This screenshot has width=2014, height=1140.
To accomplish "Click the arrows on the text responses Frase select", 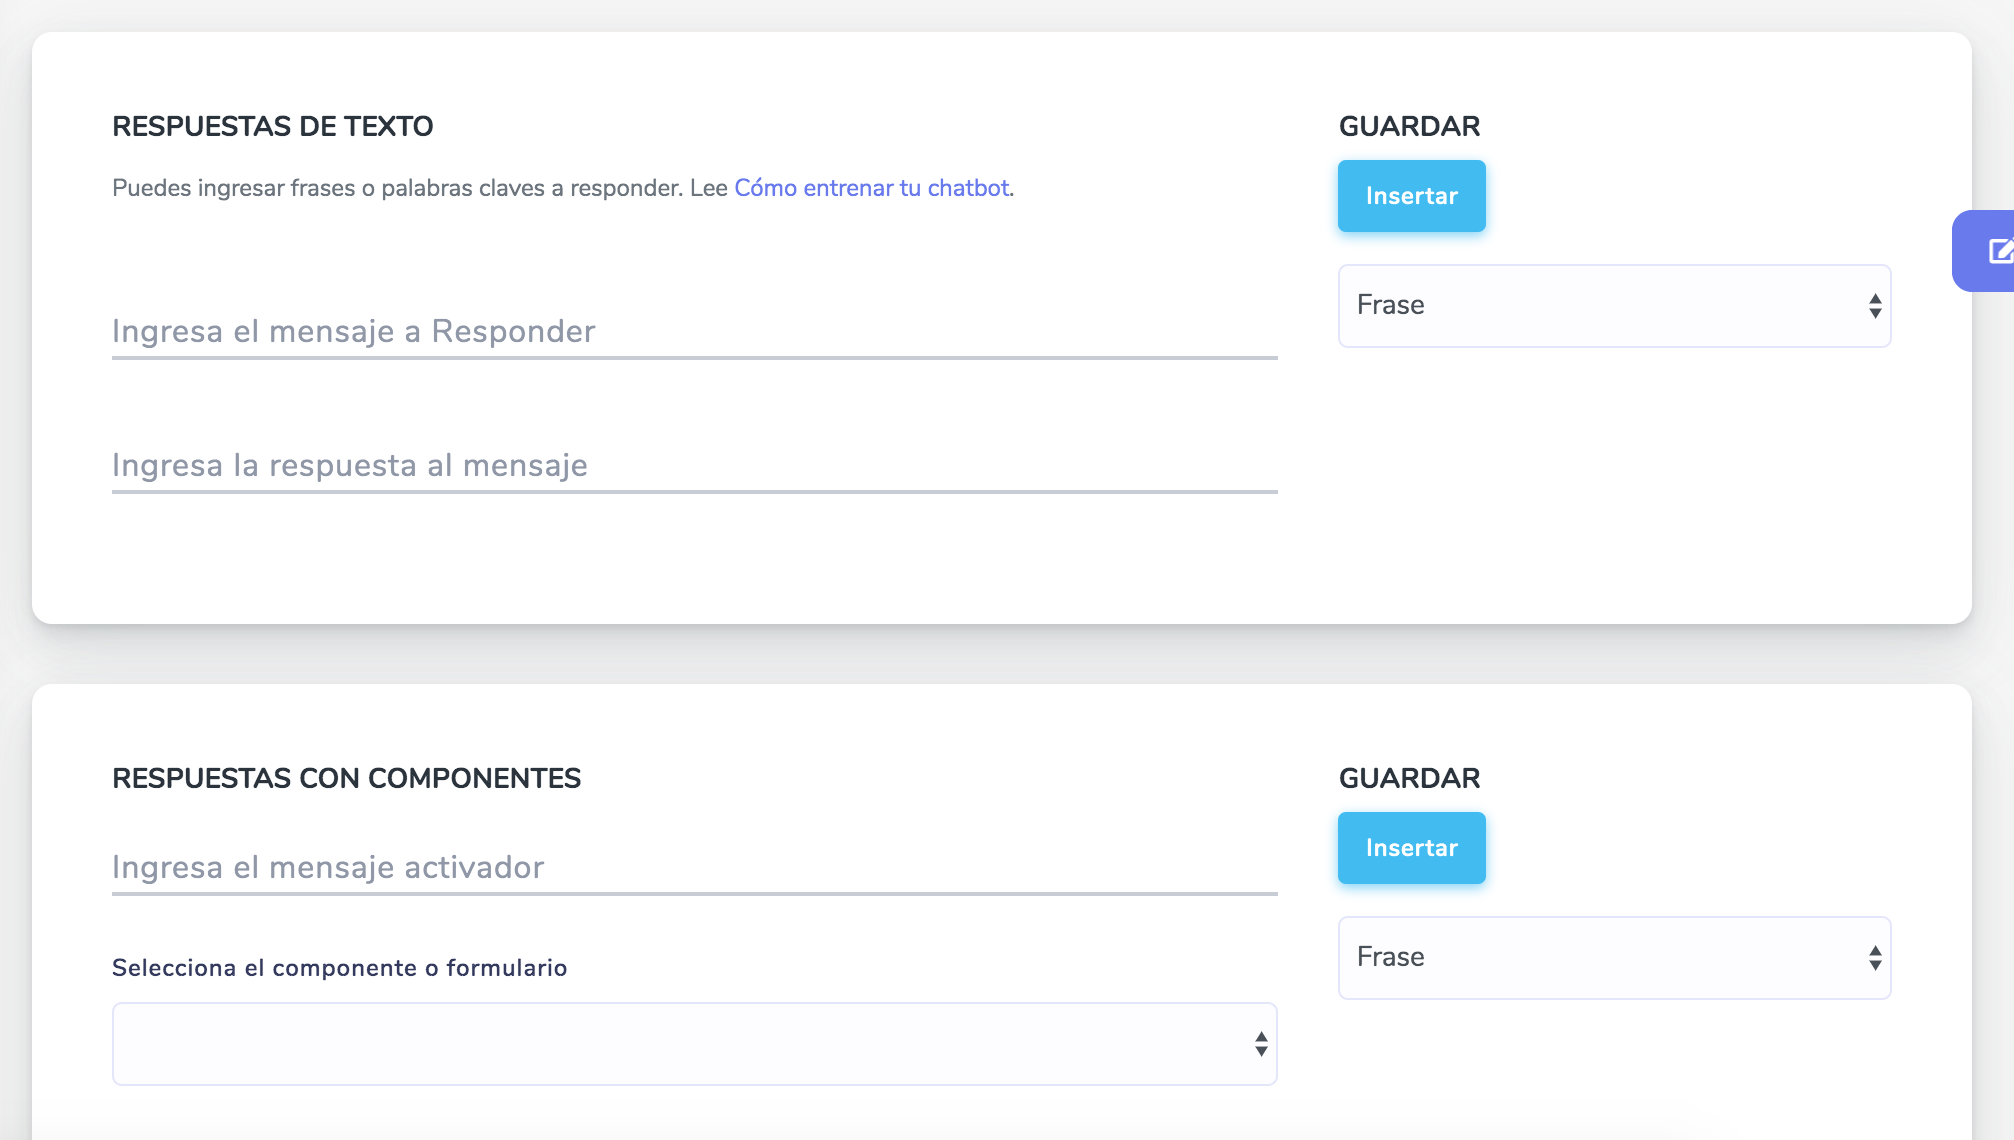I will click(1875, 306).
